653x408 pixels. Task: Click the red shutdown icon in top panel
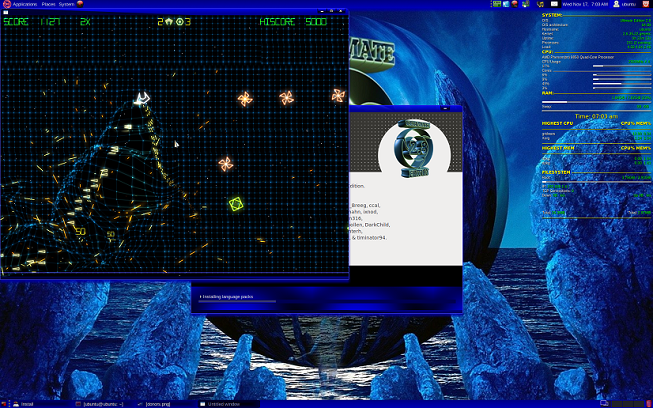click(646, 4)
